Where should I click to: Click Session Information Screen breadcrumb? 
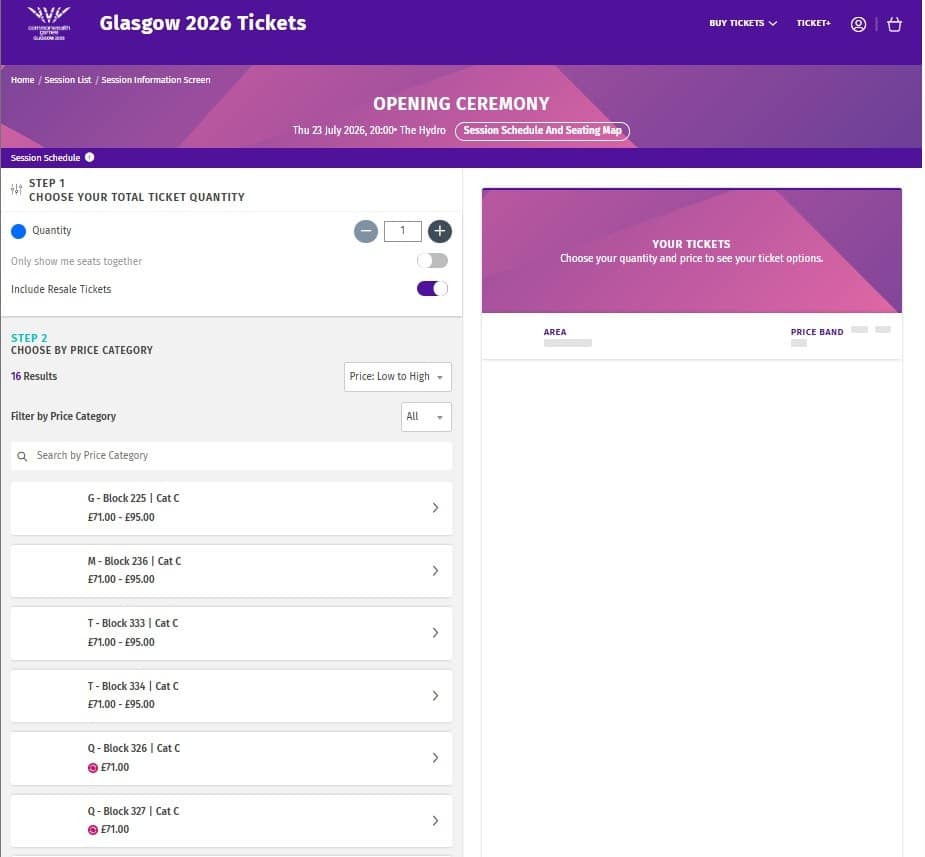[x=156, y=80]
